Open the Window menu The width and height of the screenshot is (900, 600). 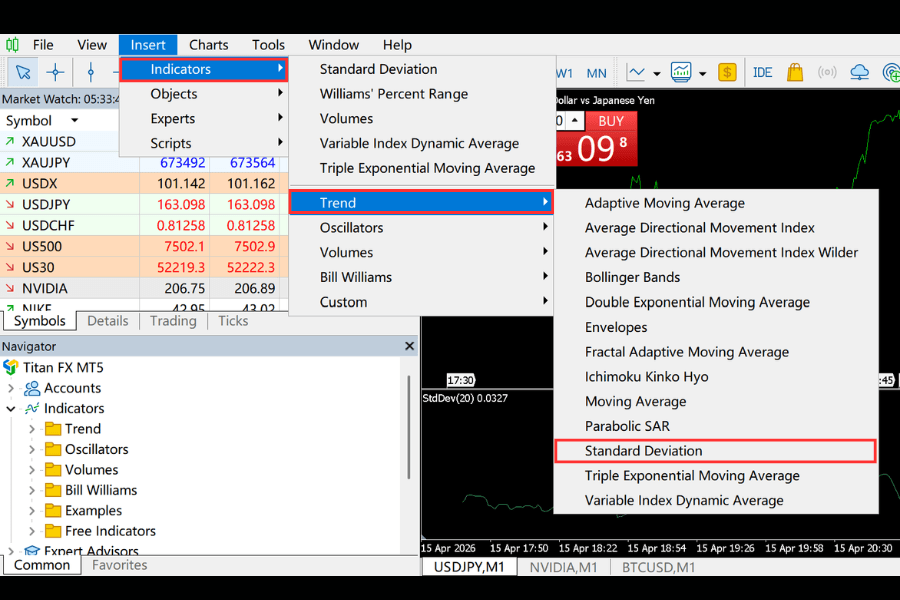(x=333, y=45)
